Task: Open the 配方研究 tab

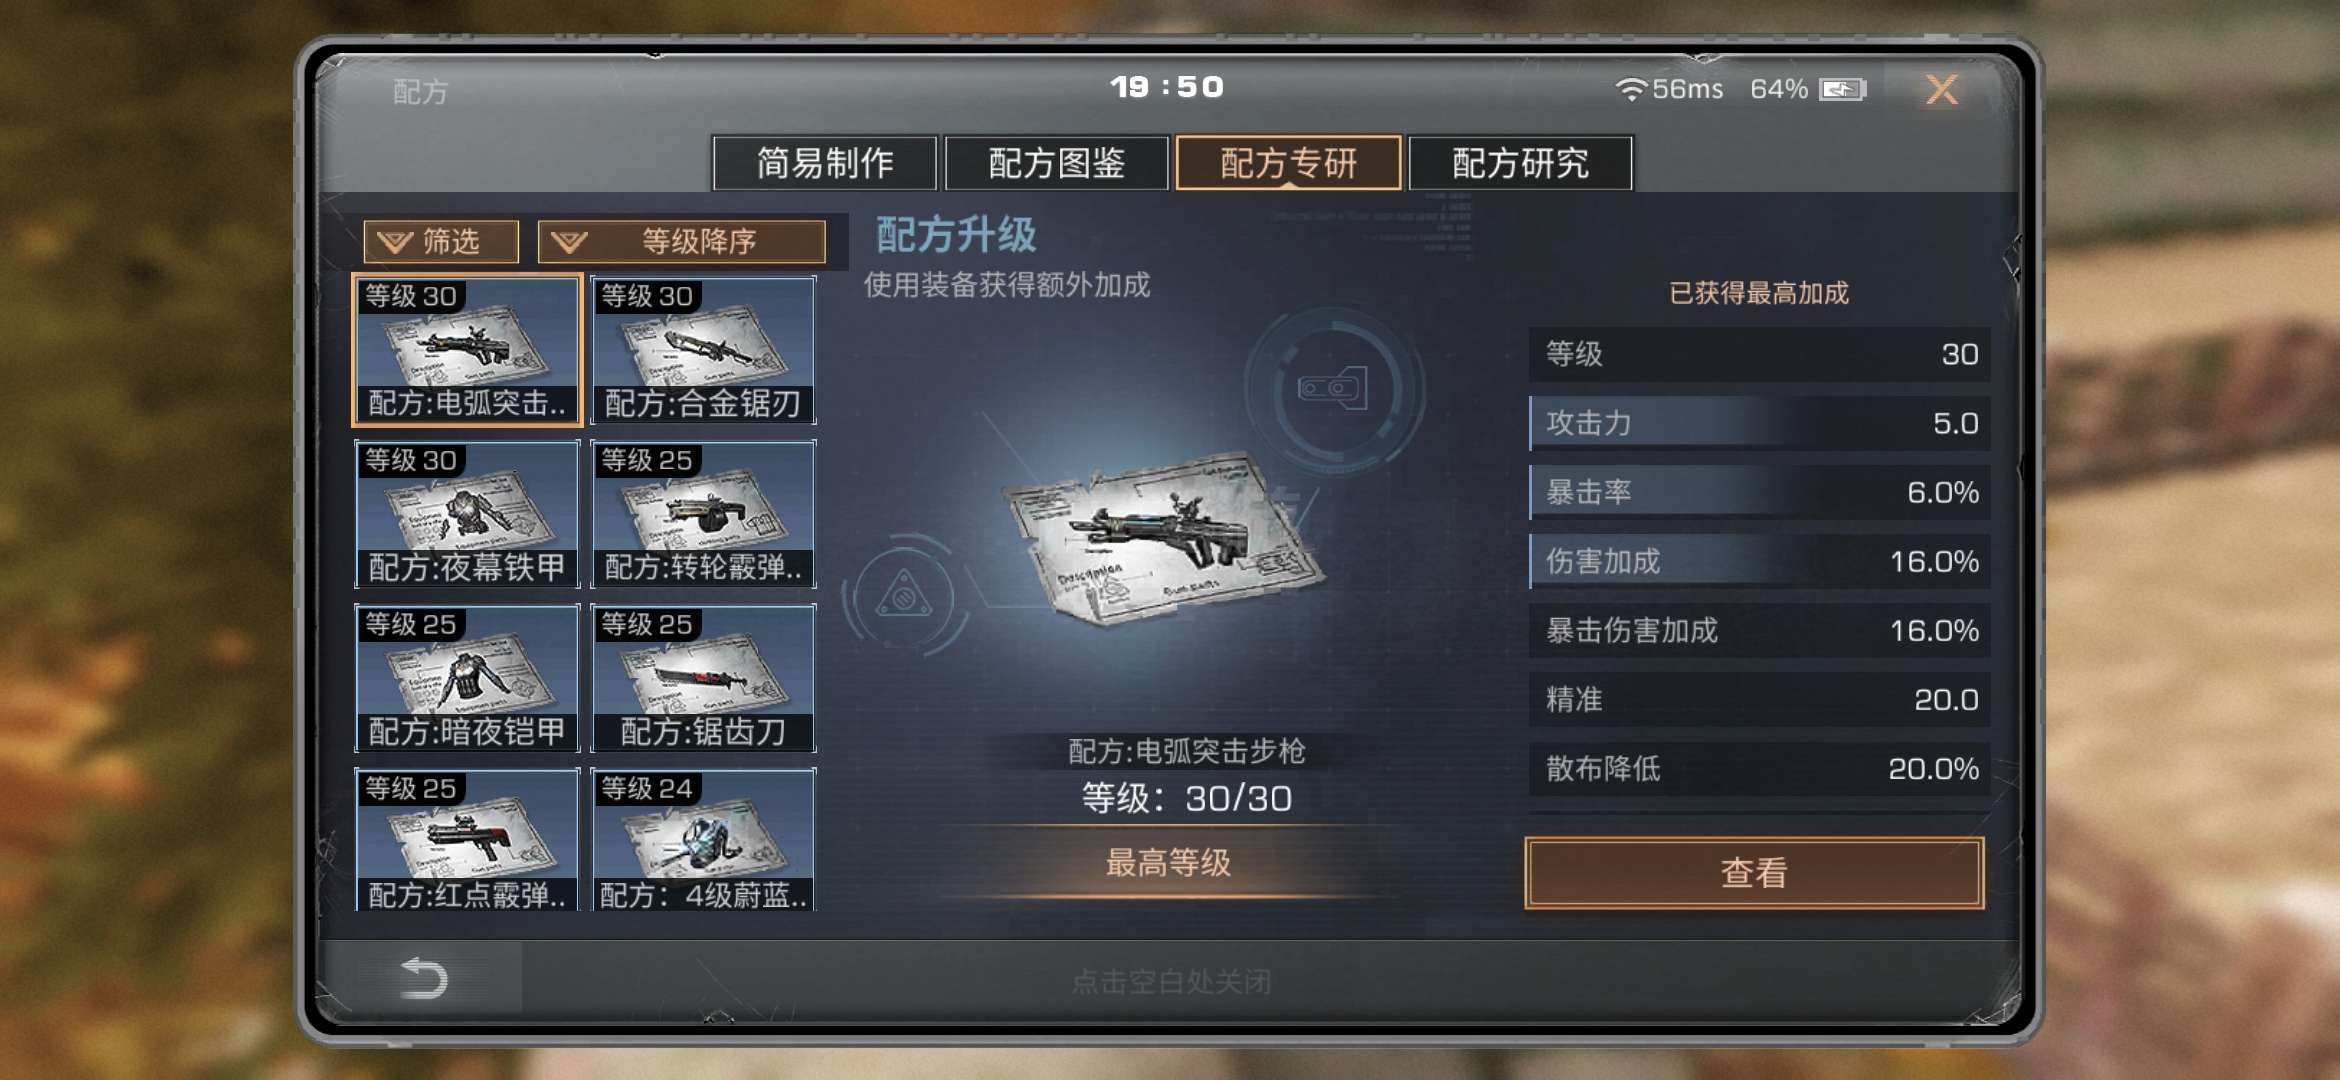Action: 1521,163
